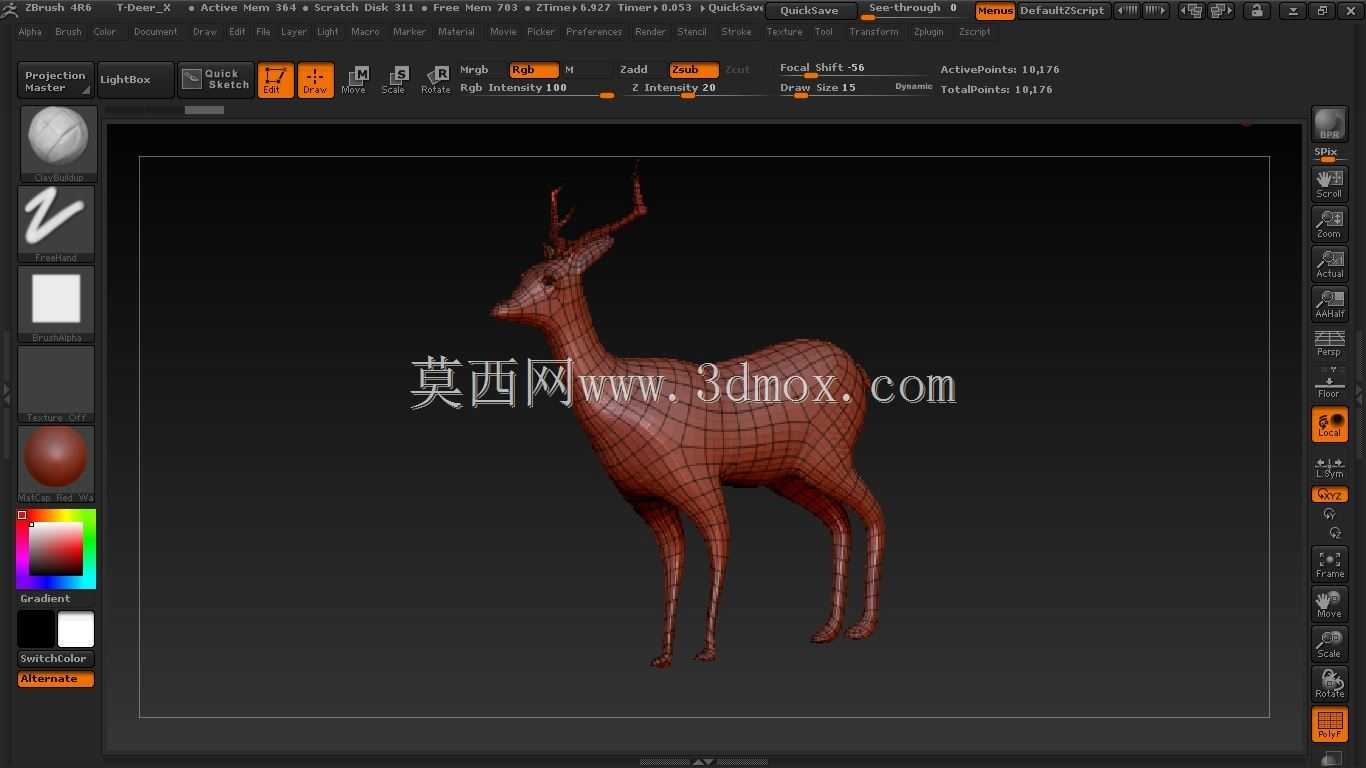Toggle the Menus button
Image resolution: width=1366 pixels, height=768 pixels.
tap(995, 10)
